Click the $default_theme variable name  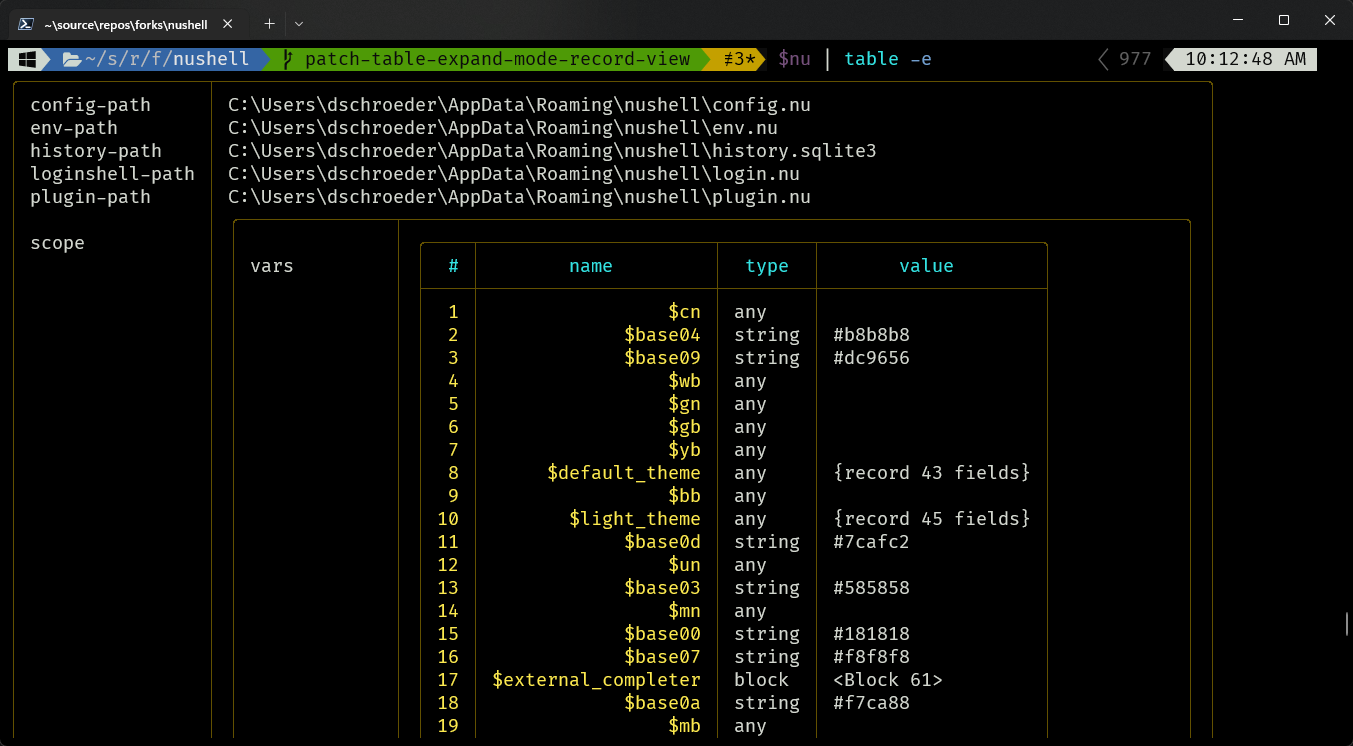[x=624, y=473]
